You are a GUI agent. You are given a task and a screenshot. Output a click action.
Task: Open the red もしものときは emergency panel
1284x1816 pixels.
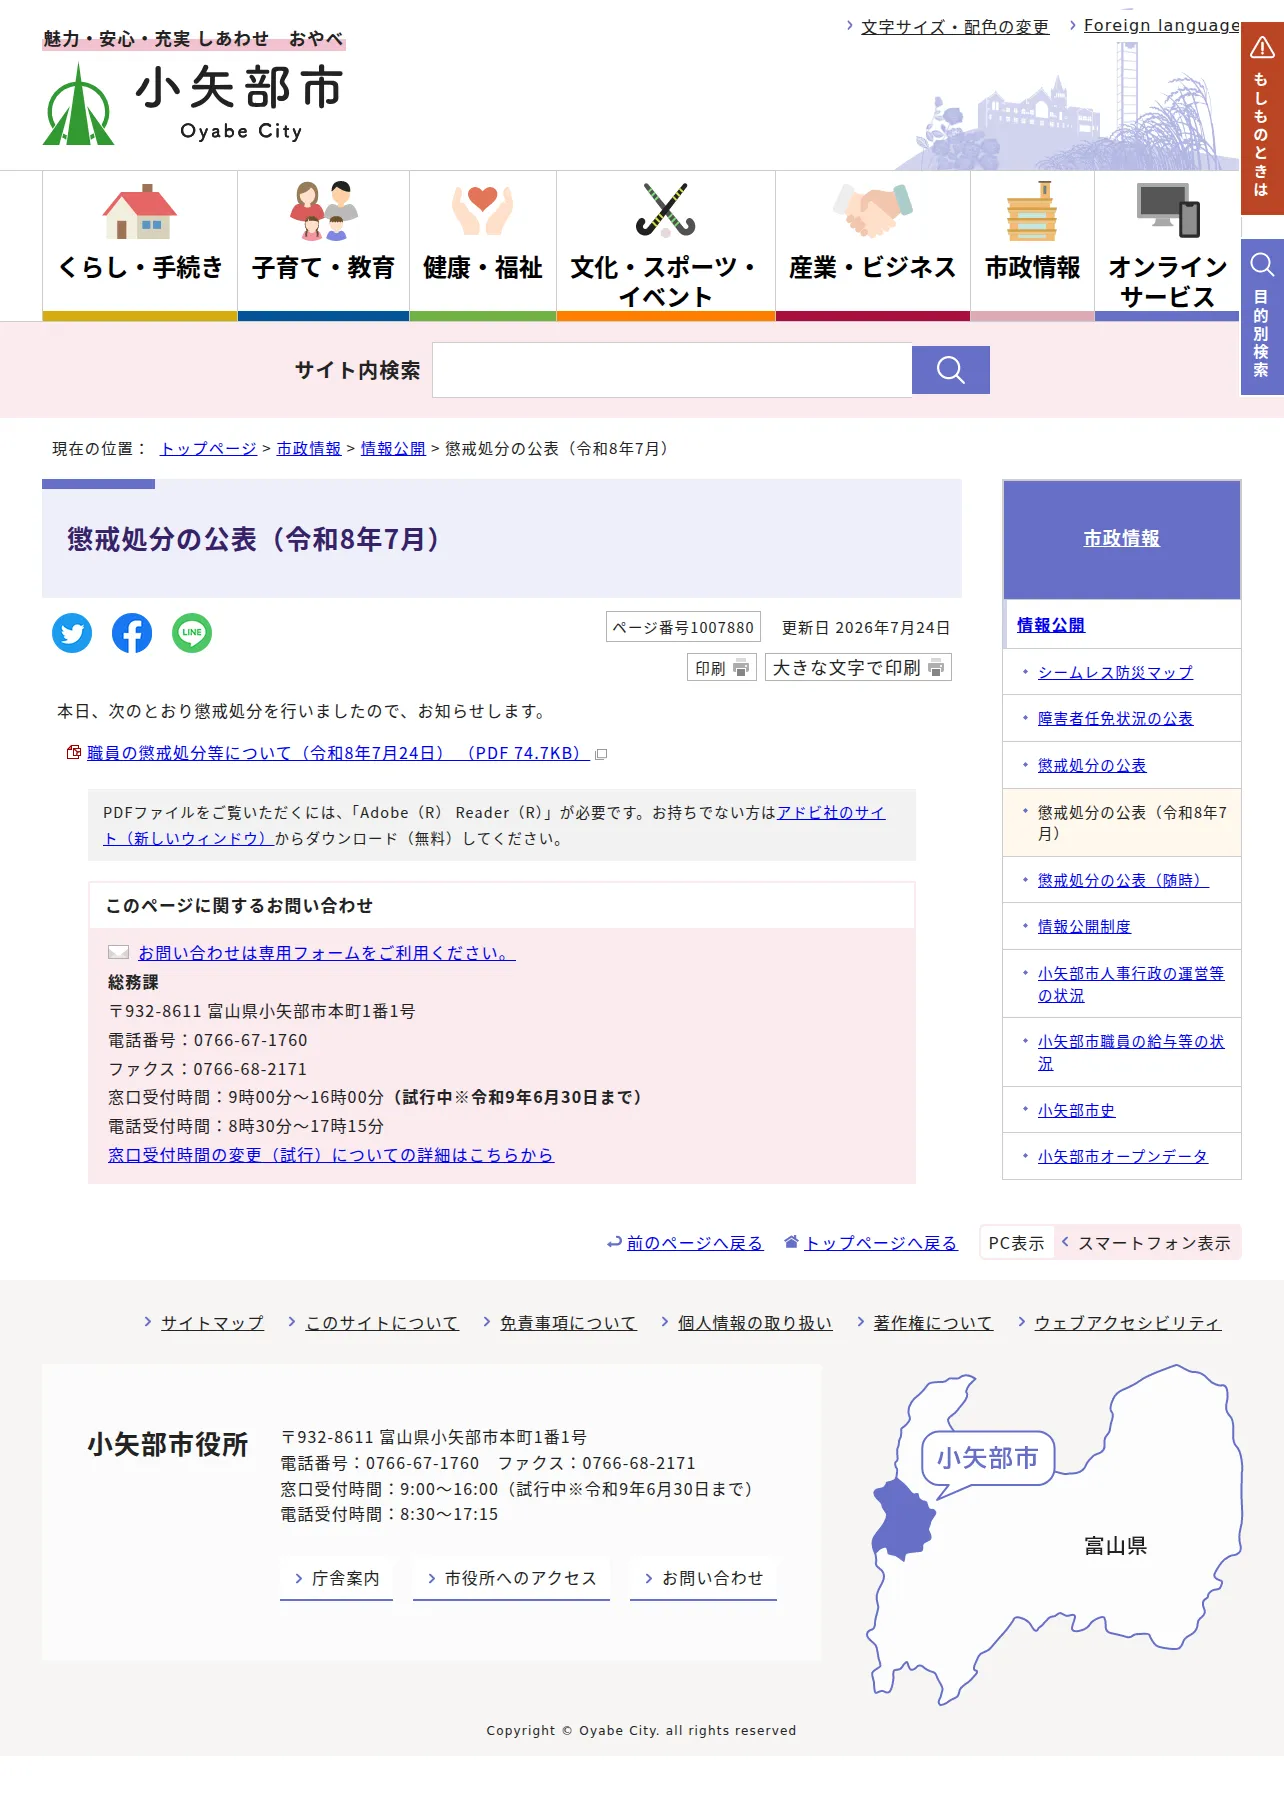pos(1262,118)
